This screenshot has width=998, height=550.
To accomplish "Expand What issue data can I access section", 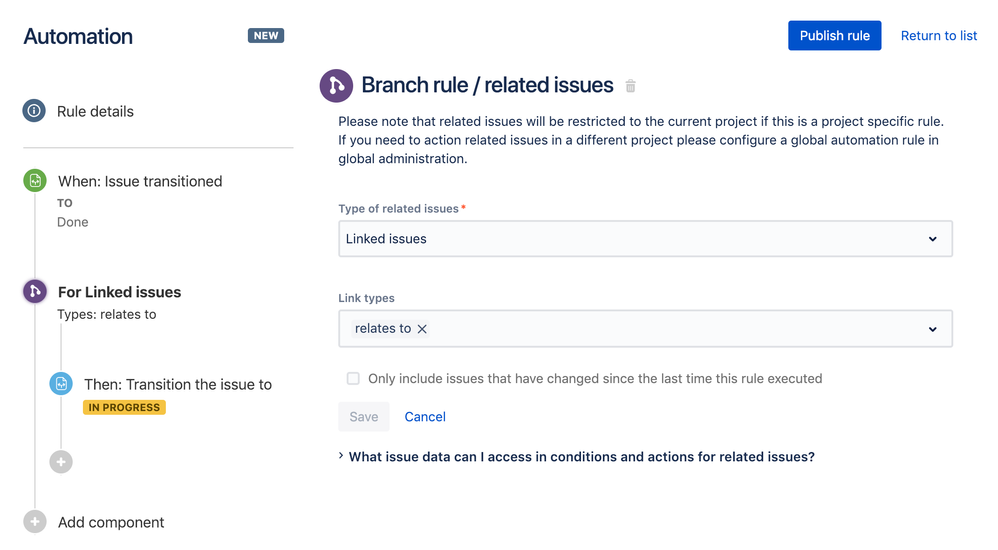I will [x=576, y=456].
